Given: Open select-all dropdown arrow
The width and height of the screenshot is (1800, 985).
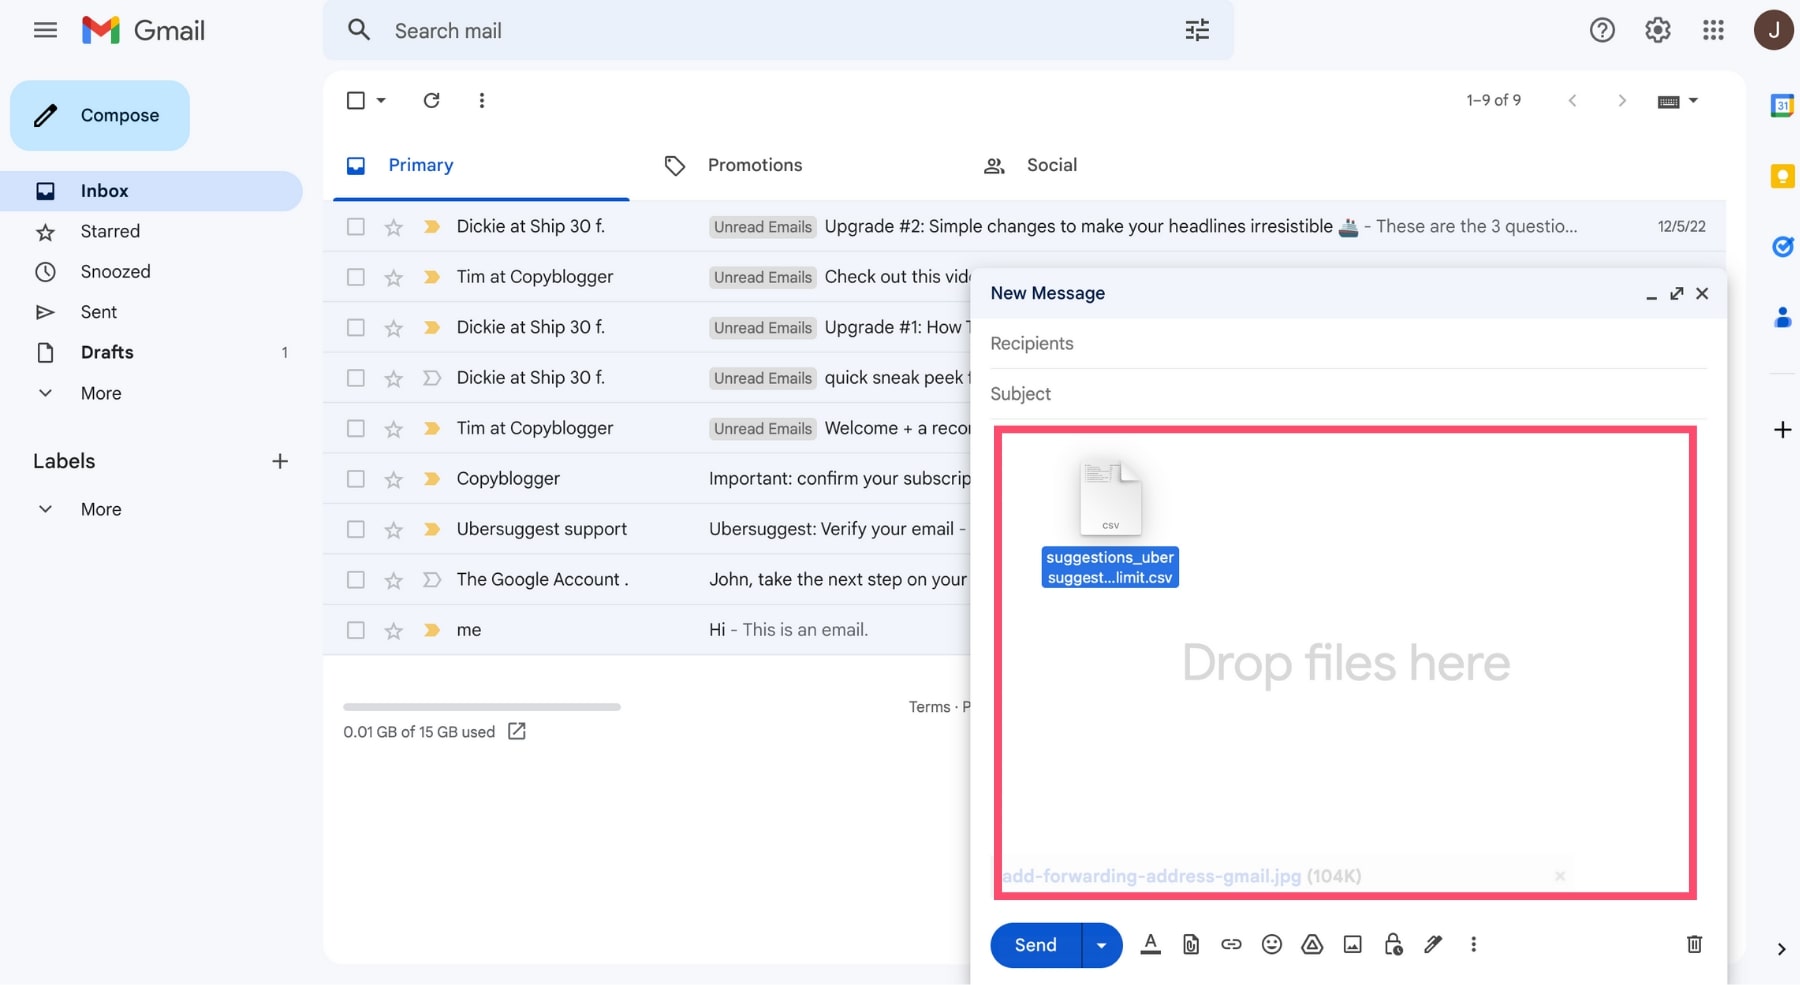Looking at the screenshot, I should 381,100.
